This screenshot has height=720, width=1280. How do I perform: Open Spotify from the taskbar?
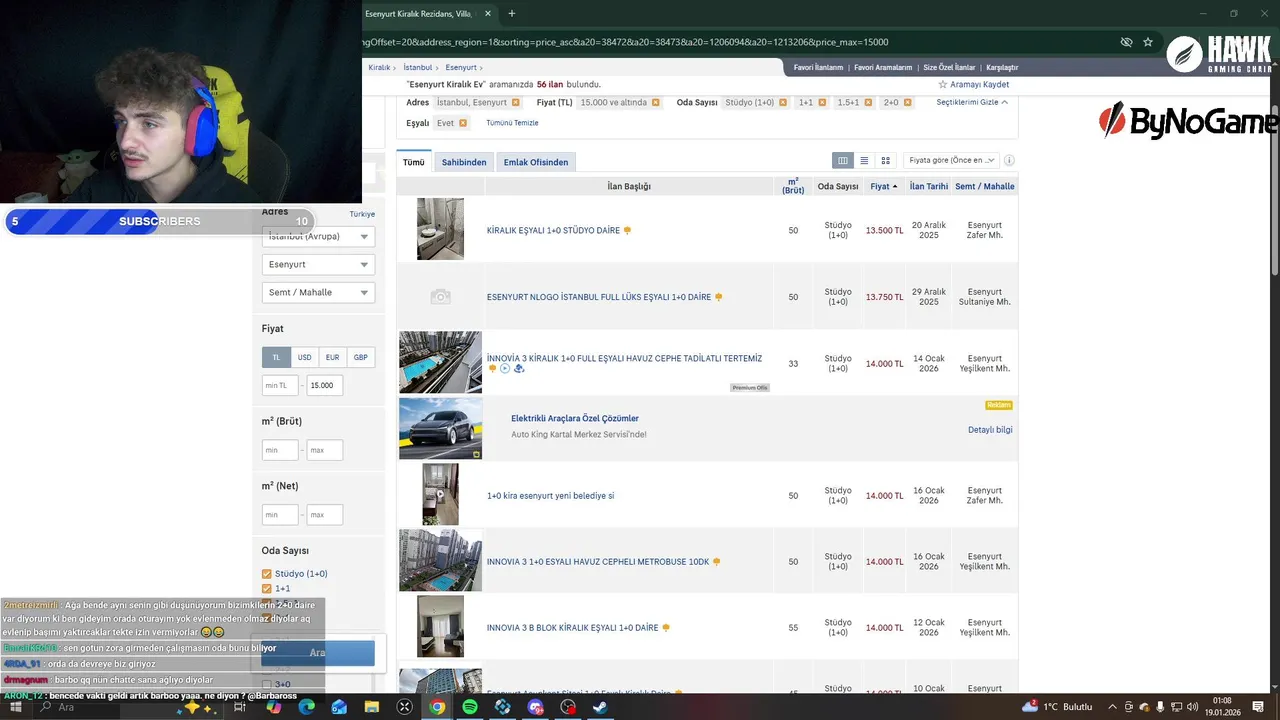click(470, 707)
